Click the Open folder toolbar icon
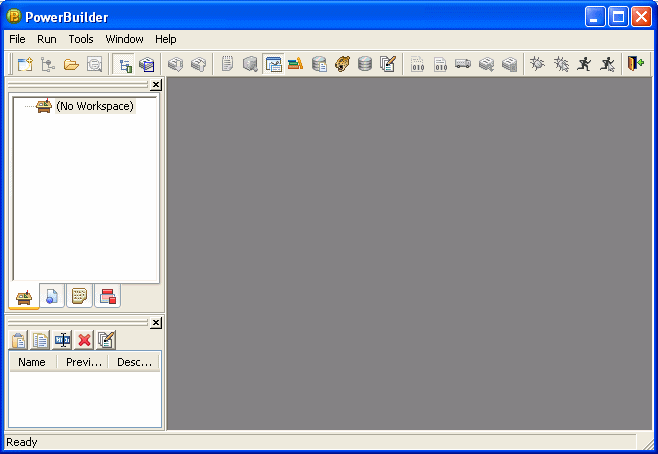This screenshot has height=454, width=658. pos(71,64)
